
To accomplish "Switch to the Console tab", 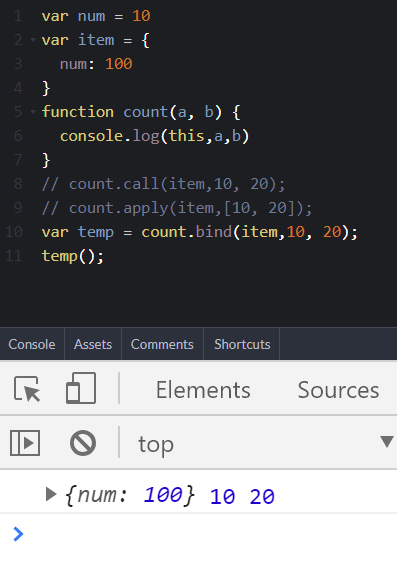I will (32, 344).
